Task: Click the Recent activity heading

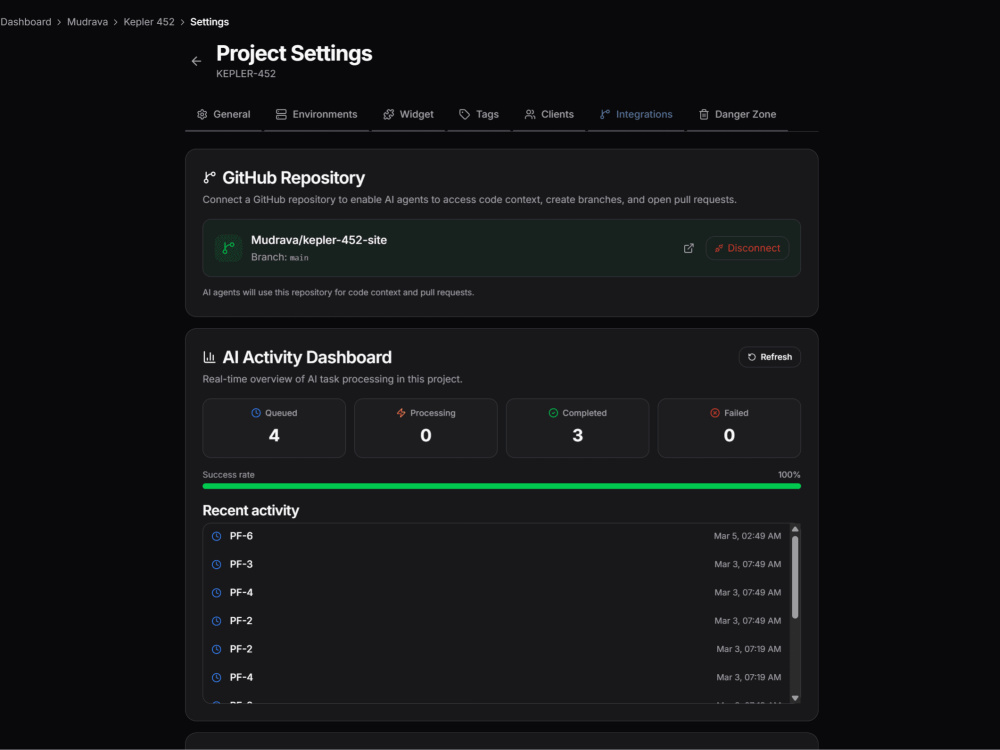Action: pos(251,510)
